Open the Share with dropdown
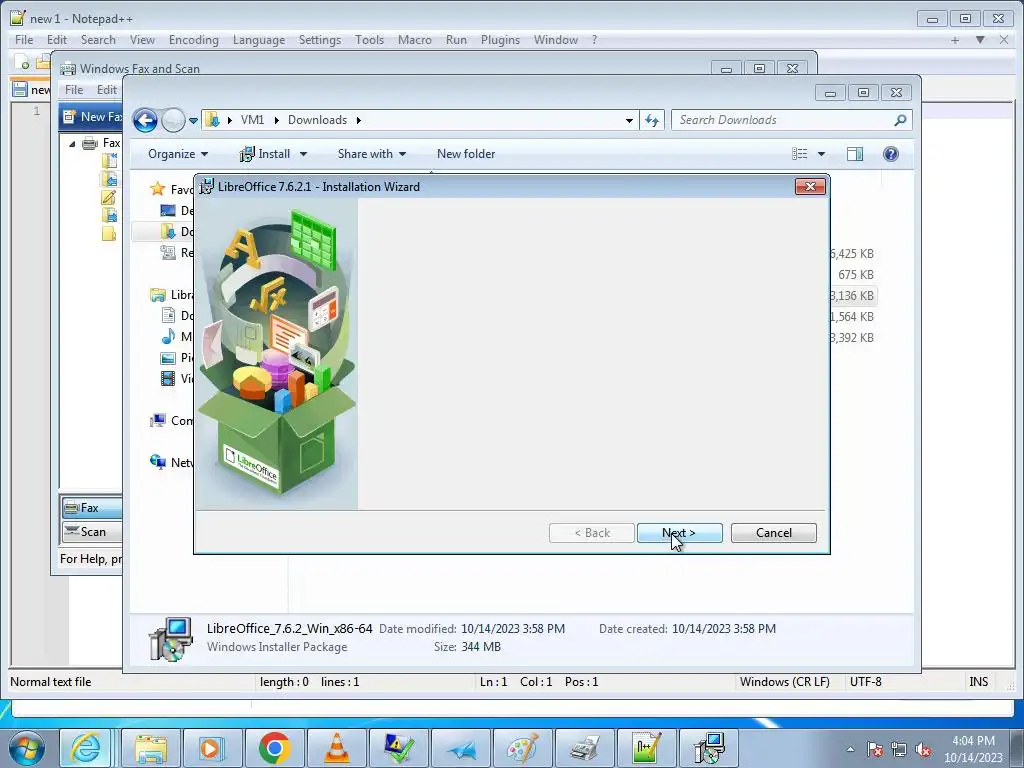Image resolution: width=1024 pixels, height=768 pixels. (372, 154)
